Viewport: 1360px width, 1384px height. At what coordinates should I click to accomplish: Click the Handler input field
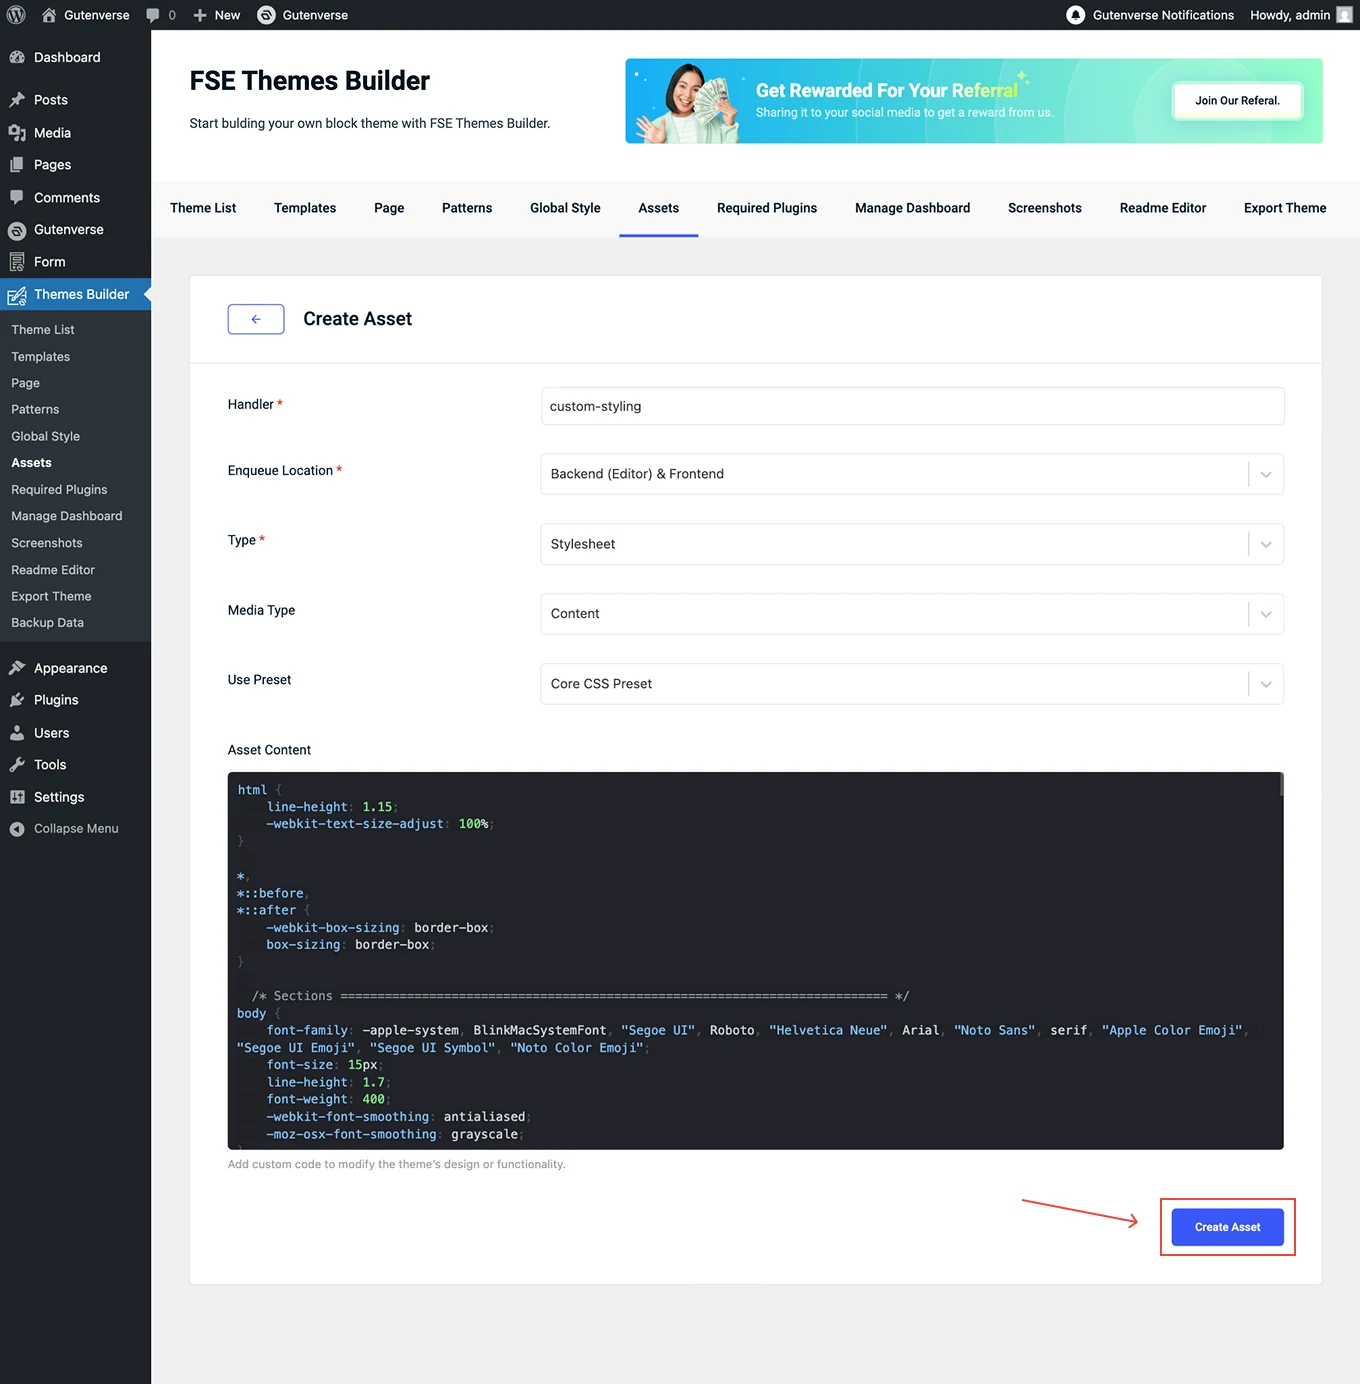click(x=912, y=406)
